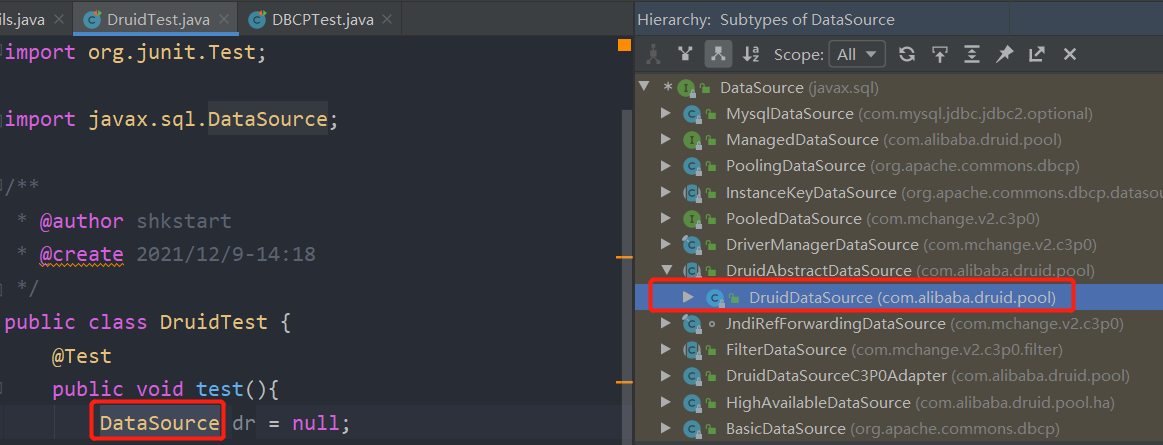Click 'DataSource' in the javax.sql import line
The width and height of the screenshot is (1163, 445).
[267, 119]
